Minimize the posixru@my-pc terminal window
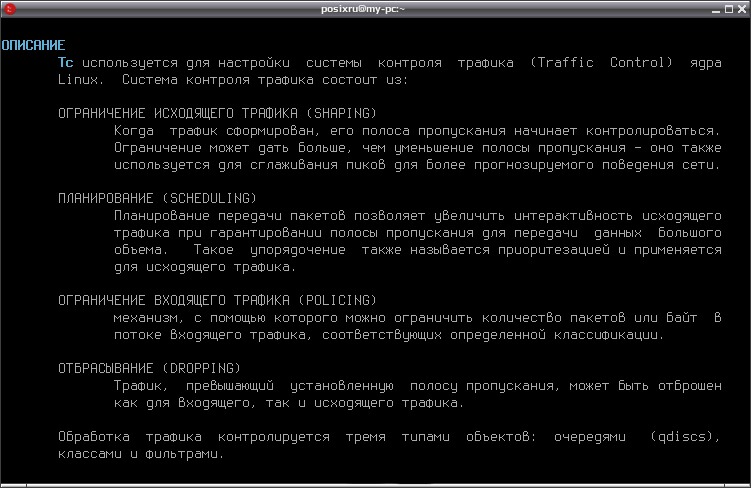751x488 pixels. (x=716, y=9)
